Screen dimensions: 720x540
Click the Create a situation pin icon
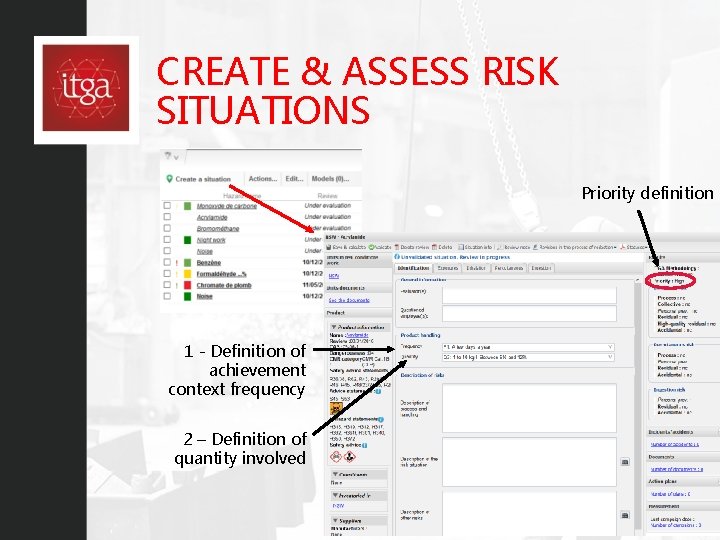pyautogui.click(x=169, y=179)
